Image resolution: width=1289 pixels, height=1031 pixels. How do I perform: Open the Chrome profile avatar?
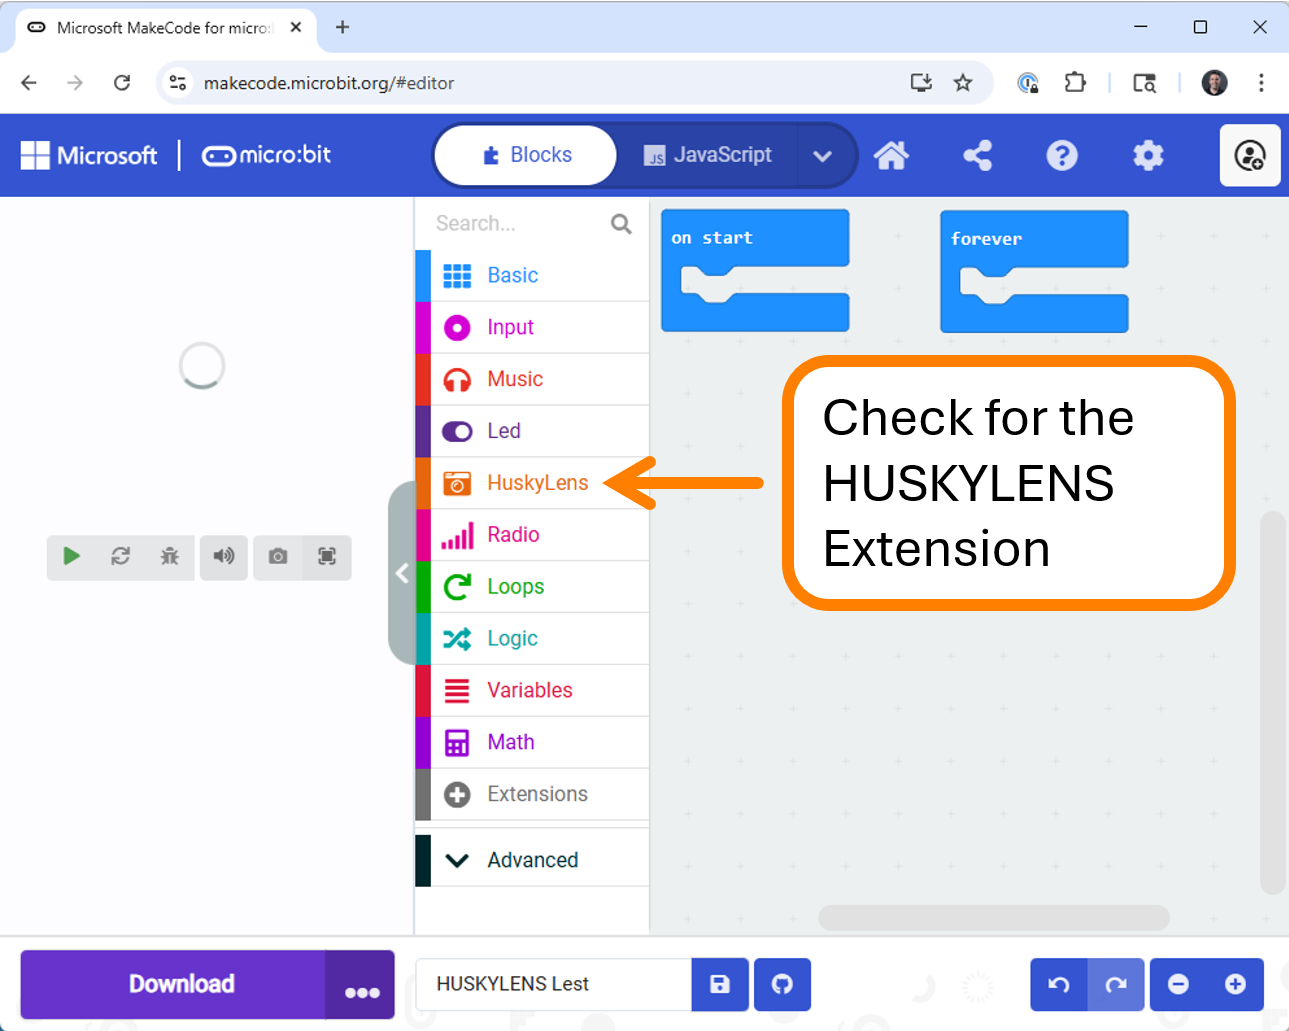1215,83
